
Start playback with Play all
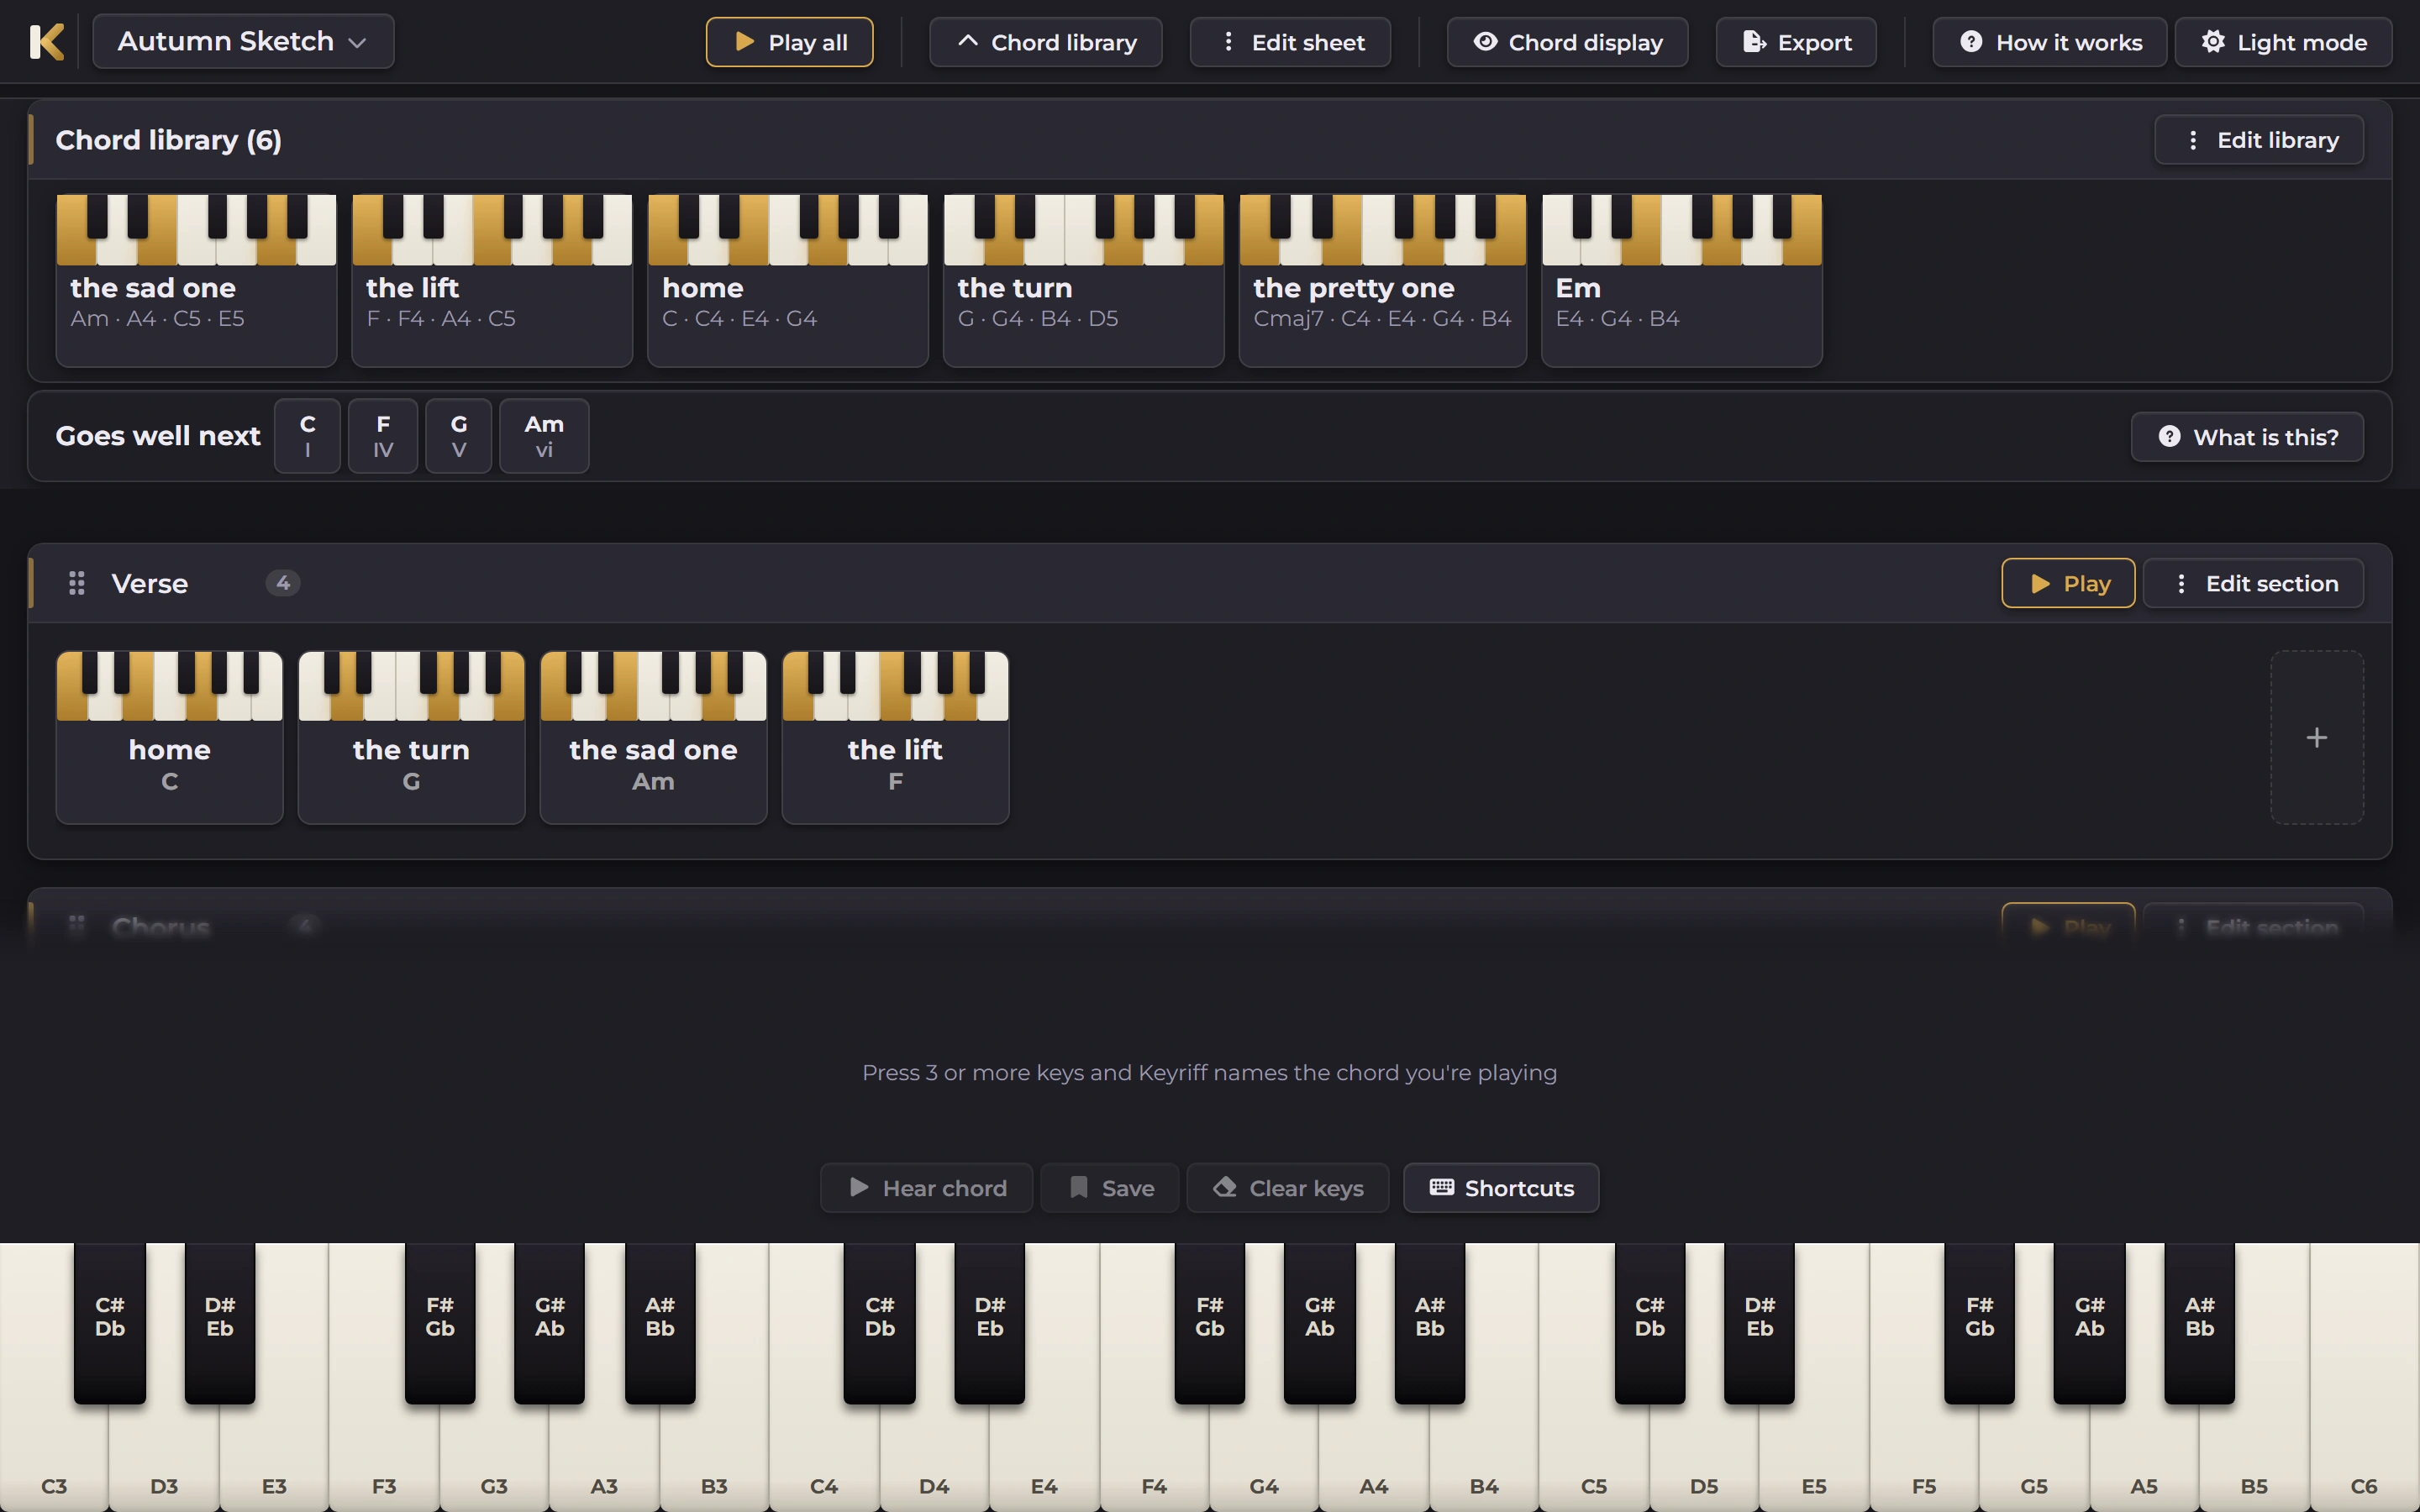tap(789, 42)
